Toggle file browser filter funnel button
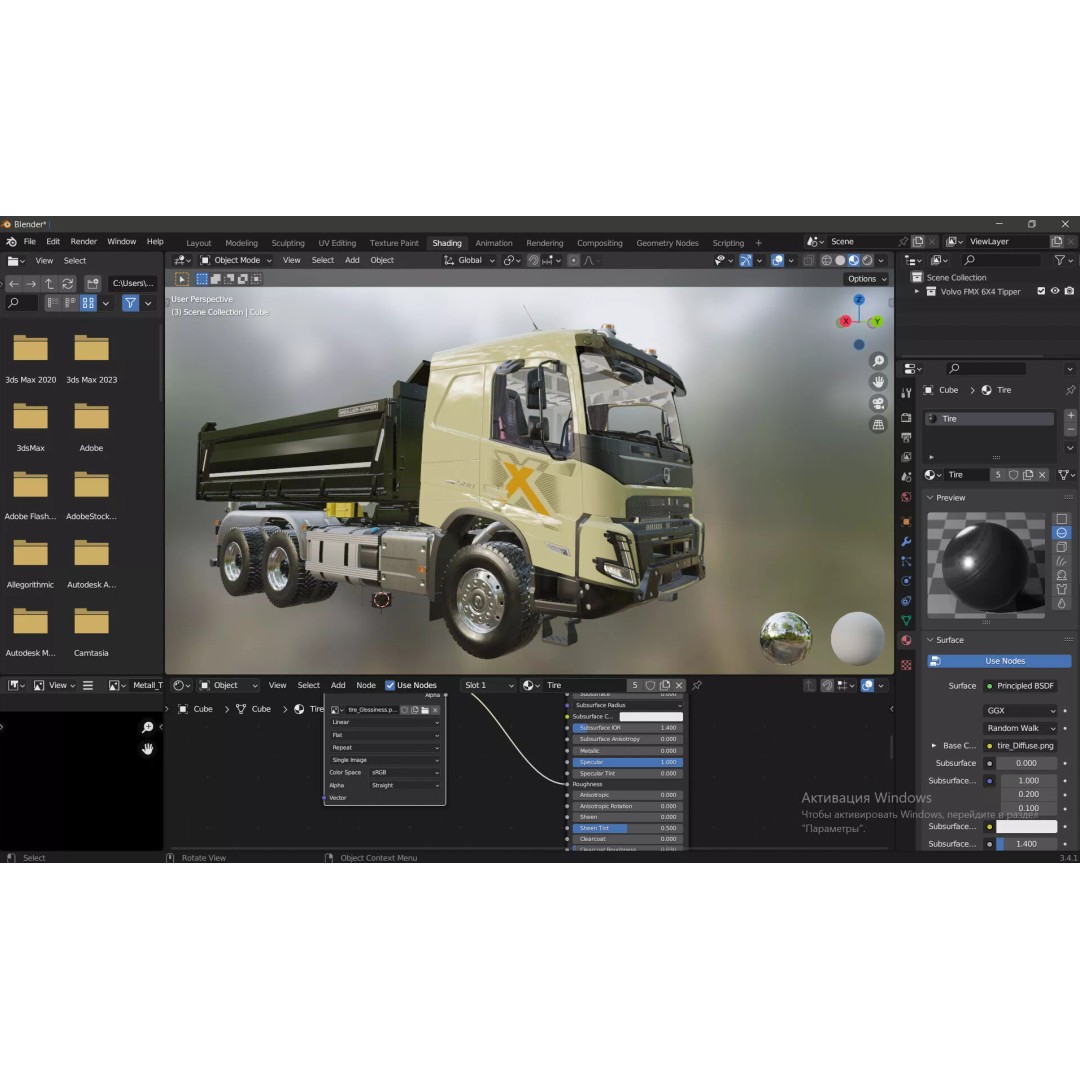Image resolution: width=1080 pixels, height=1080 pixels. click(x=130, y=303)
